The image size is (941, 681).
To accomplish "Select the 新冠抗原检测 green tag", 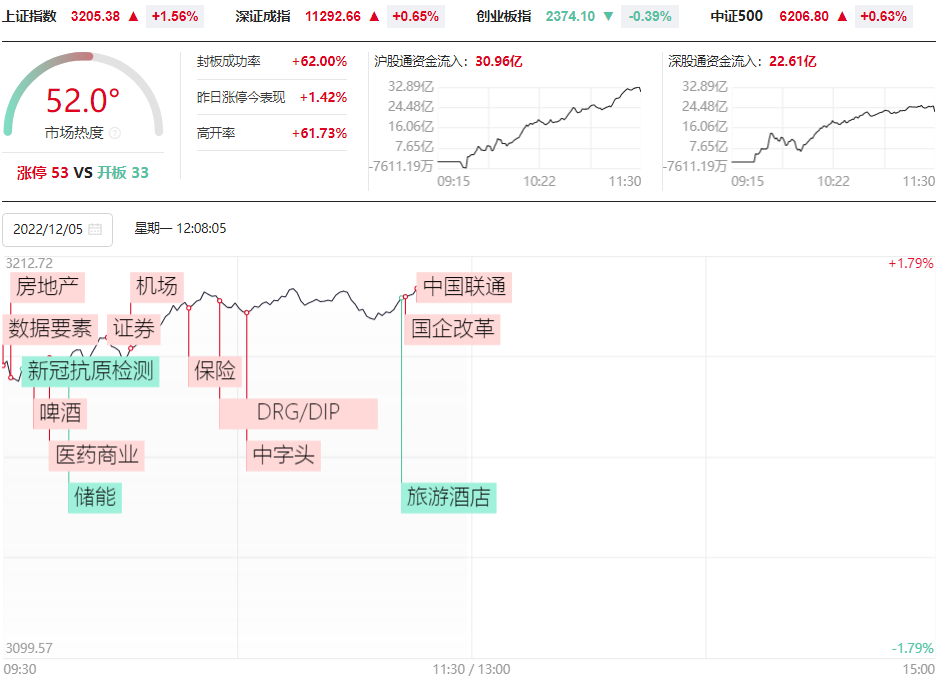I will [x=90, y=371].
